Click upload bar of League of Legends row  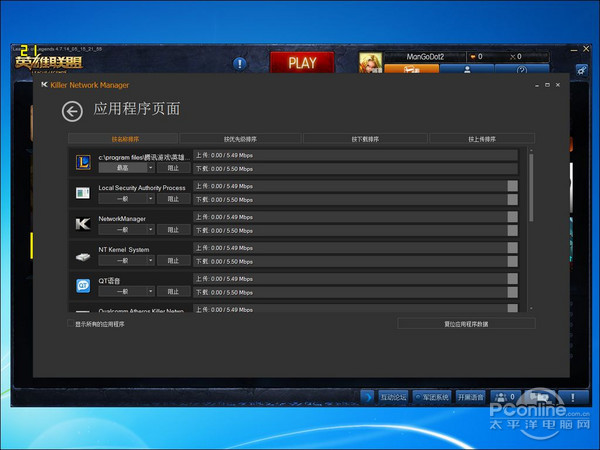coord(355,155)
